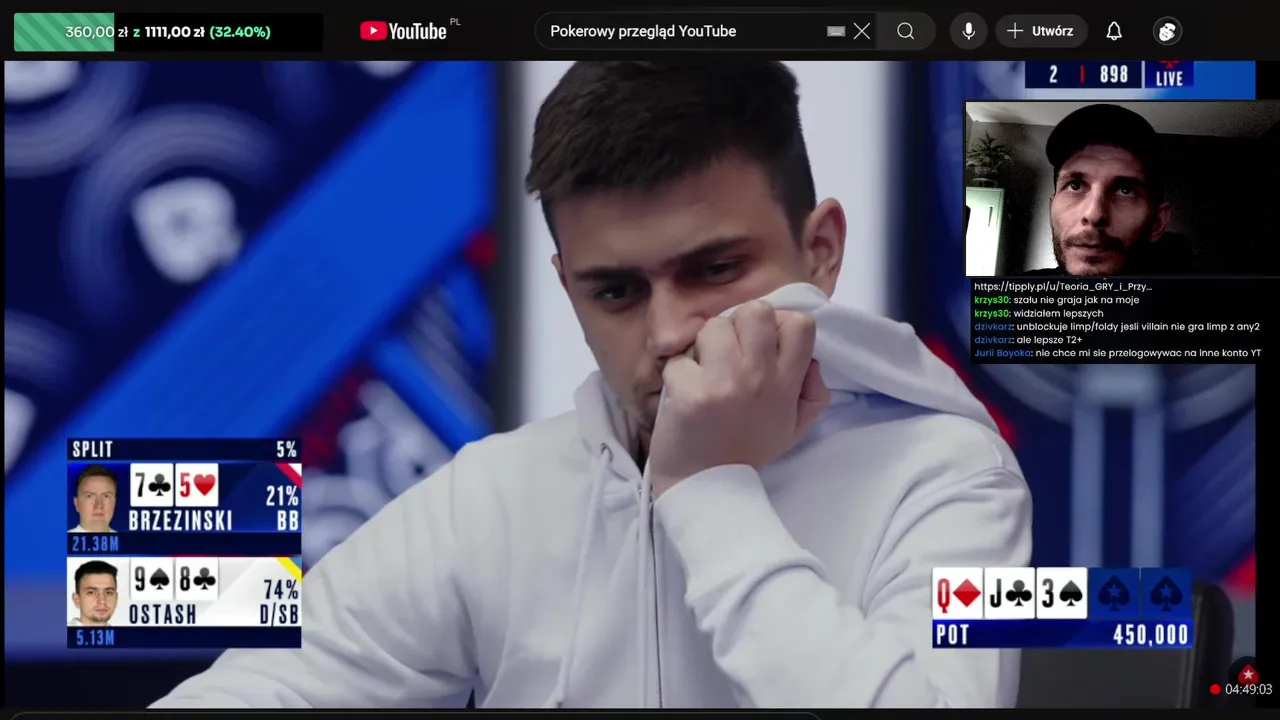Click krzys30's message 'szału nie grają jak na moje'

pyautogui.click(x=1056, y=300)
